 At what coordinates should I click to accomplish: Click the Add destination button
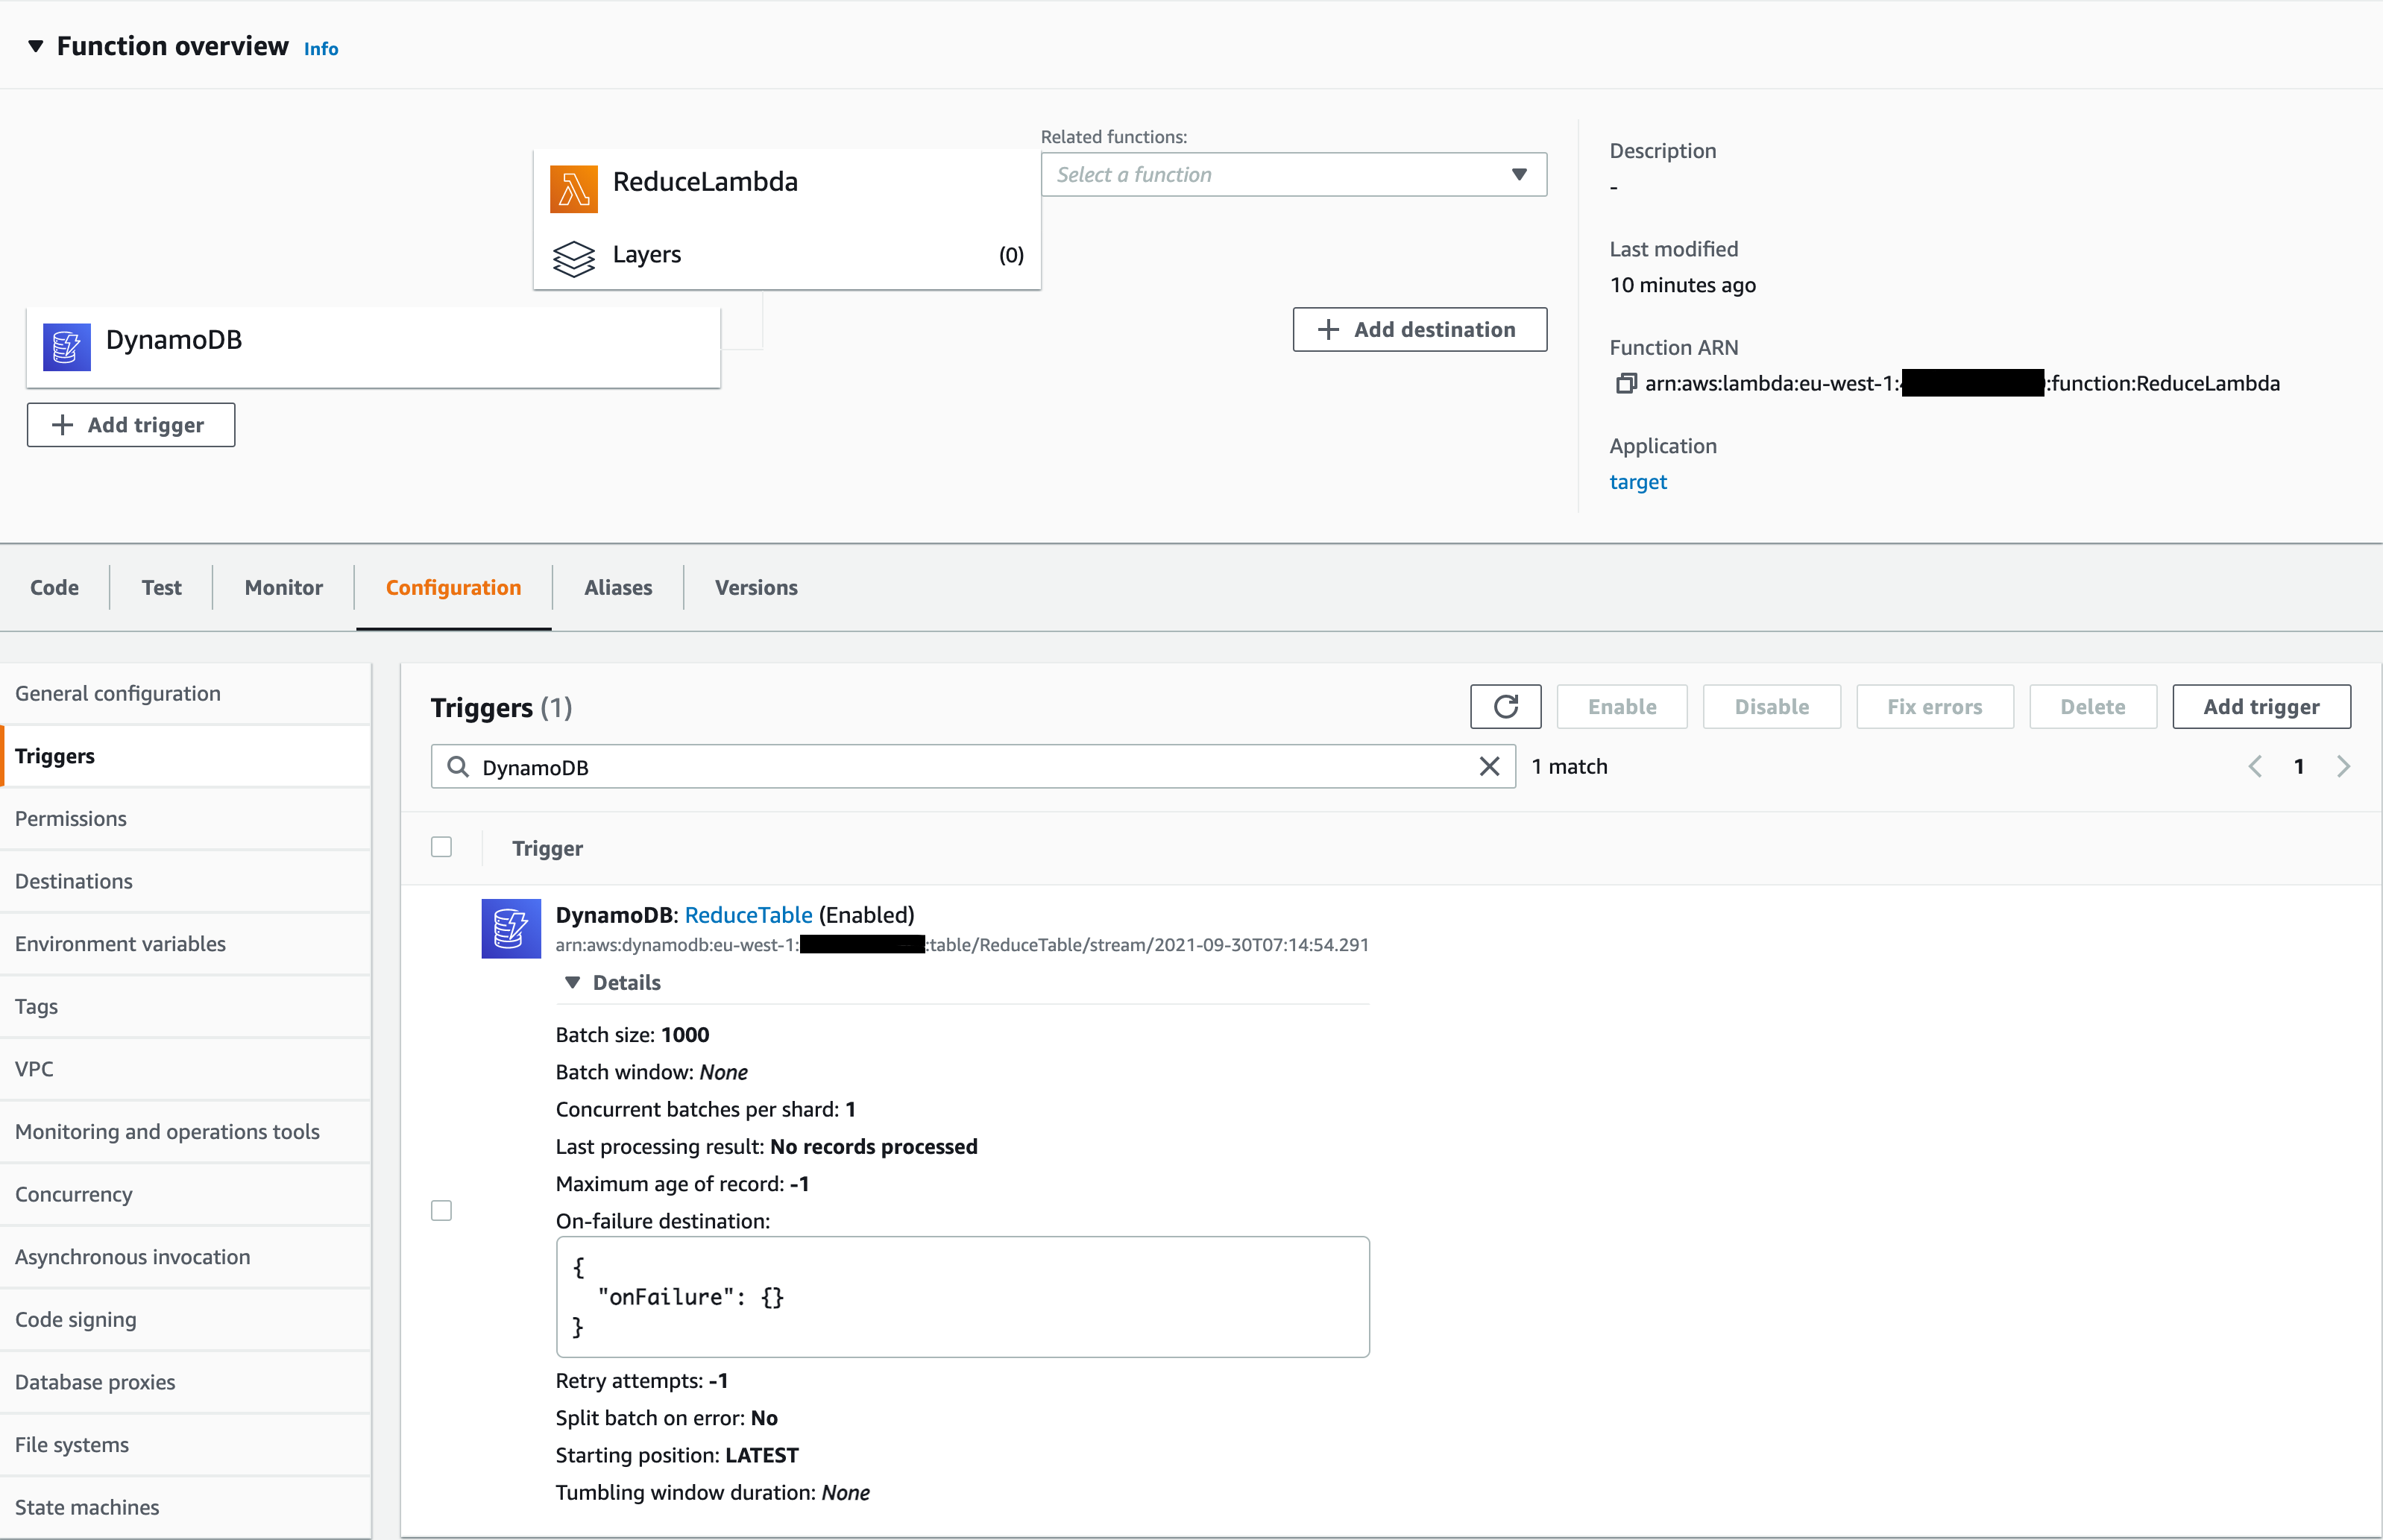click(1419, 329)
